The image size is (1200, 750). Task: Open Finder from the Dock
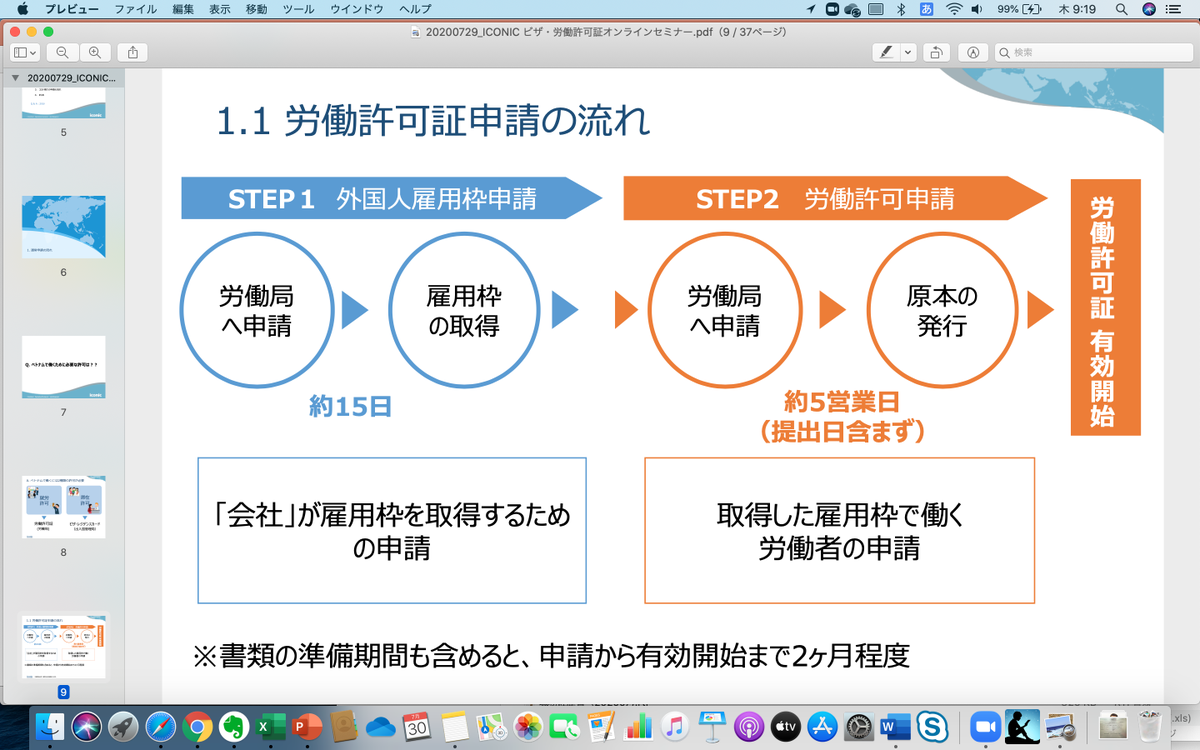(49, 726)
